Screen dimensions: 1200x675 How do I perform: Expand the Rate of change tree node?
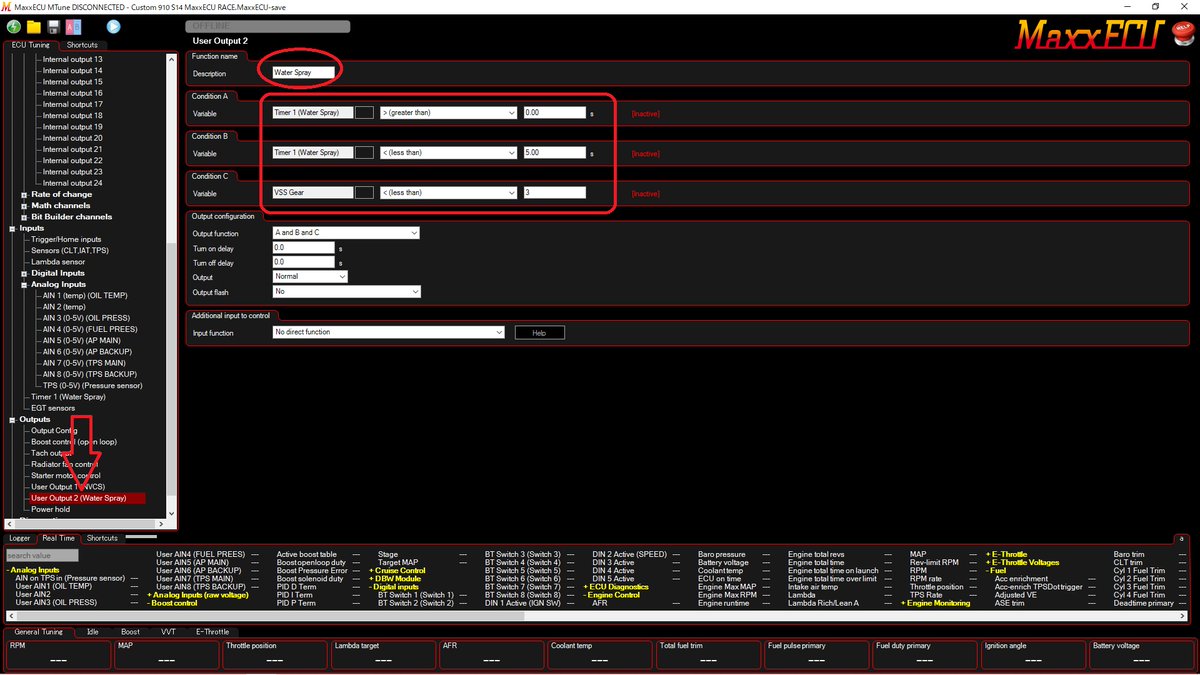[x=24, y=194]
